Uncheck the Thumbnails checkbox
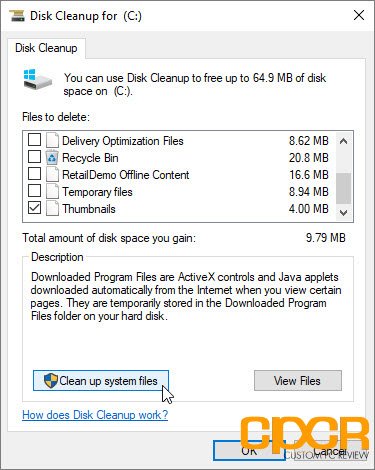This screenshot has height=470, width=375. coord(34,208)
